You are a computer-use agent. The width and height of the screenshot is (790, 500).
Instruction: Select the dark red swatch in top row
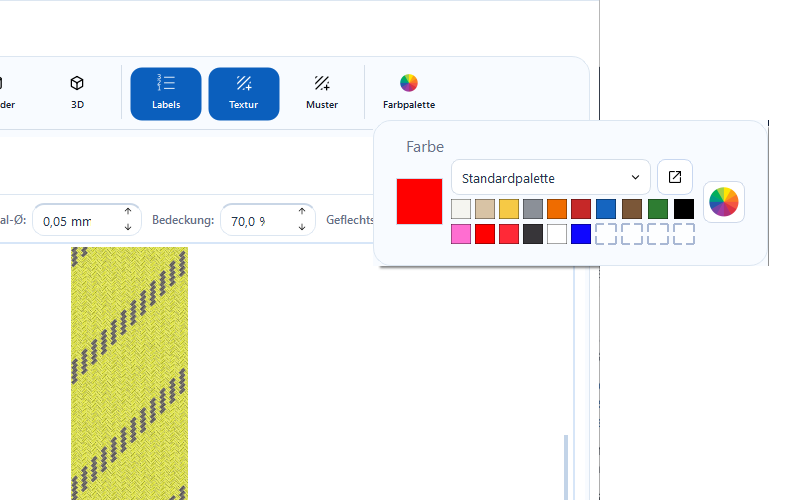(x=581, y=209)
